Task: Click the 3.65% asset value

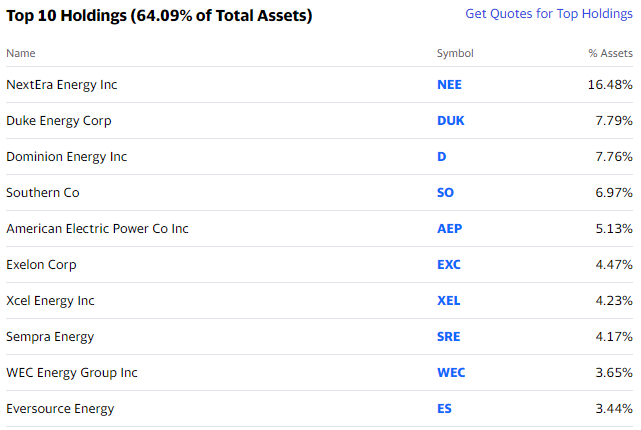Action: 614,372
